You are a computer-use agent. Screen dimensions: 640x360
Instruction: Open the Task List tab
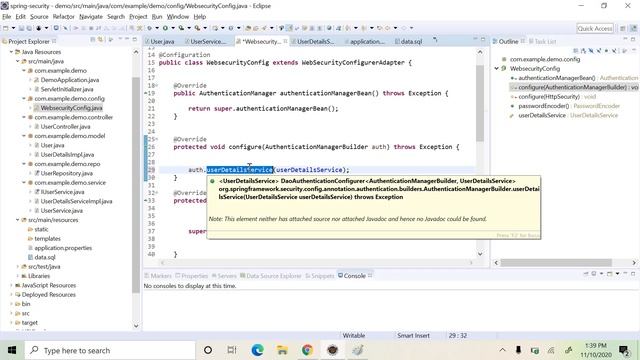pos(542,41)
